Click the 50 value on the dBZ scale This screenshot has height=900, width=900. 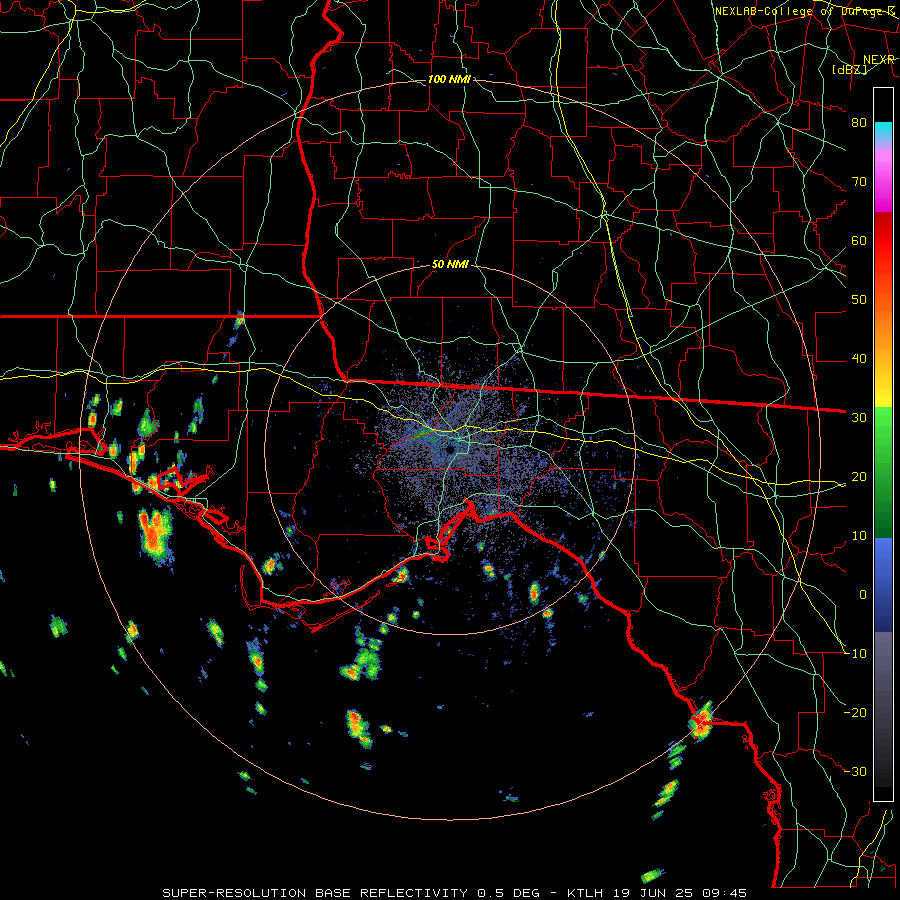(x=859, y=300)
